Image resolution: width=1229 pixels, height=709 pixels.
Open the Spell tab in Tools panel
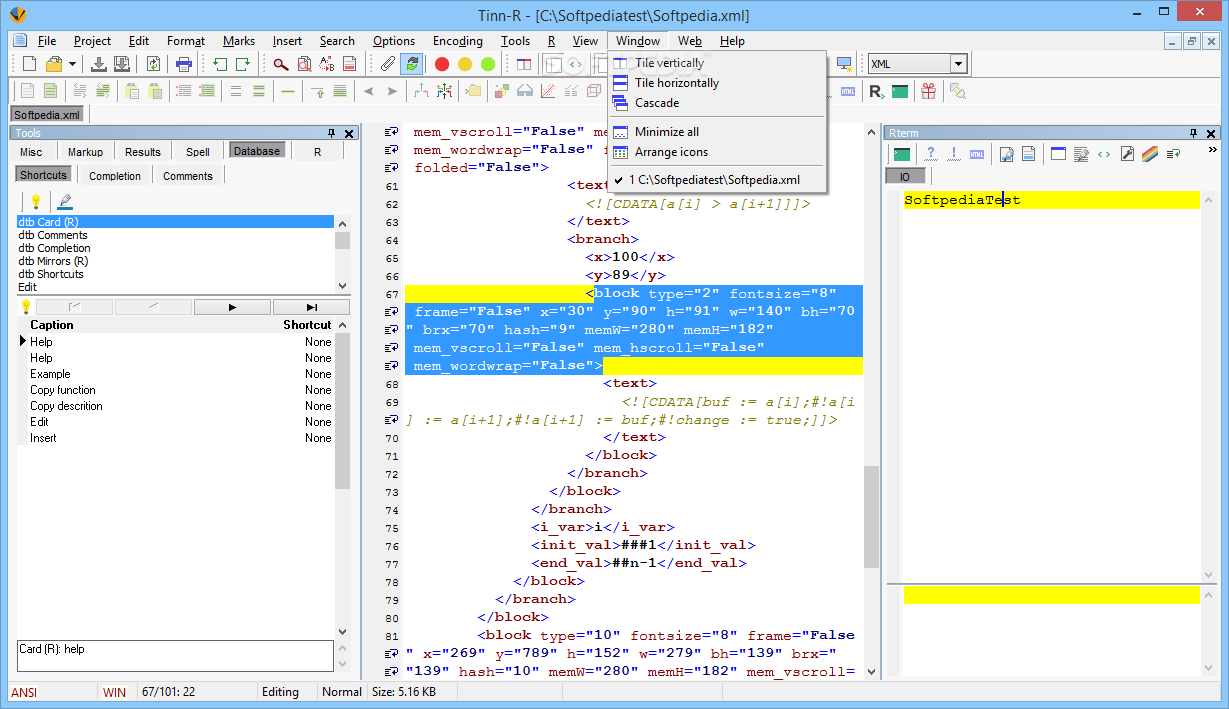[198, 152]
